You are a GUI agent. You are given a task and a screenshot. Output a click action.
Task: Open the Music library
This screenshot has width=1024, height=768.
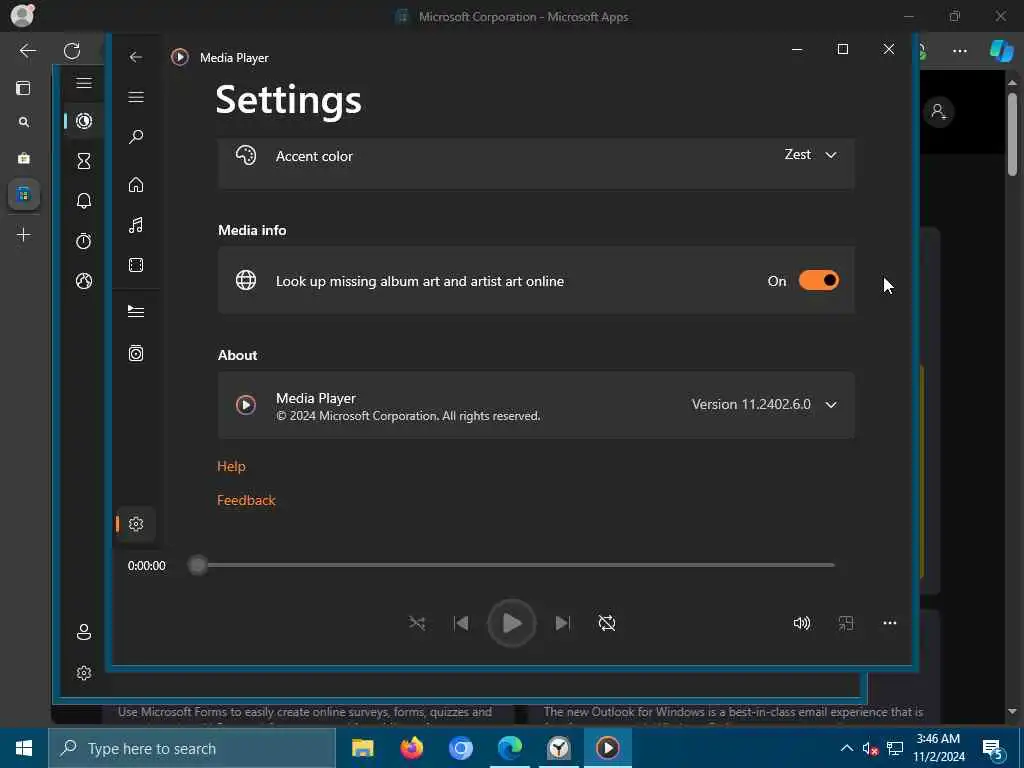point(136,225)
